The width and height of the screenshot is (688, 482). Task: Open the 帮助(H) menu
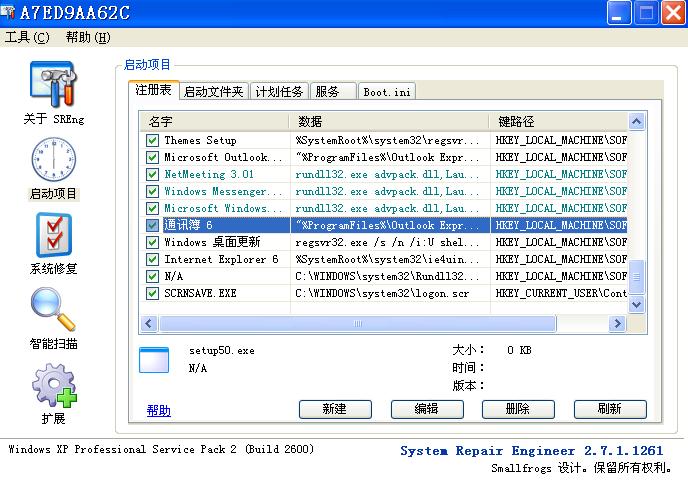click(x=88, y=37)
